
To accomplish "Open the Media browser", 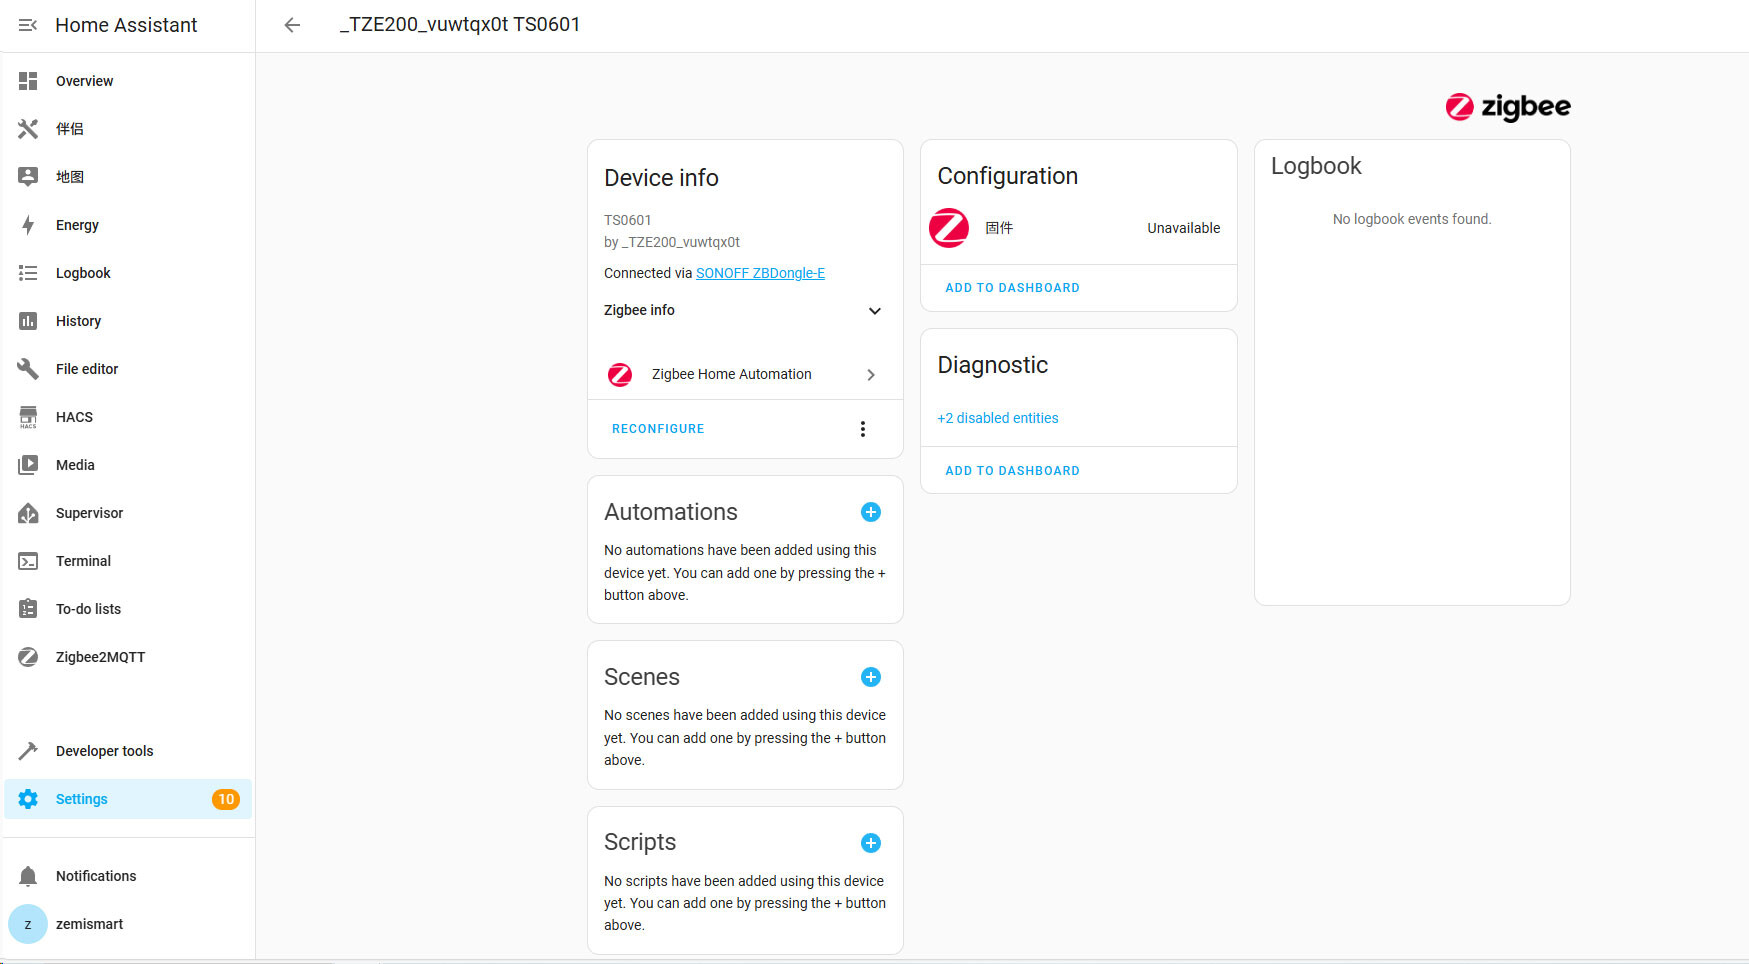I will (74, 465).
